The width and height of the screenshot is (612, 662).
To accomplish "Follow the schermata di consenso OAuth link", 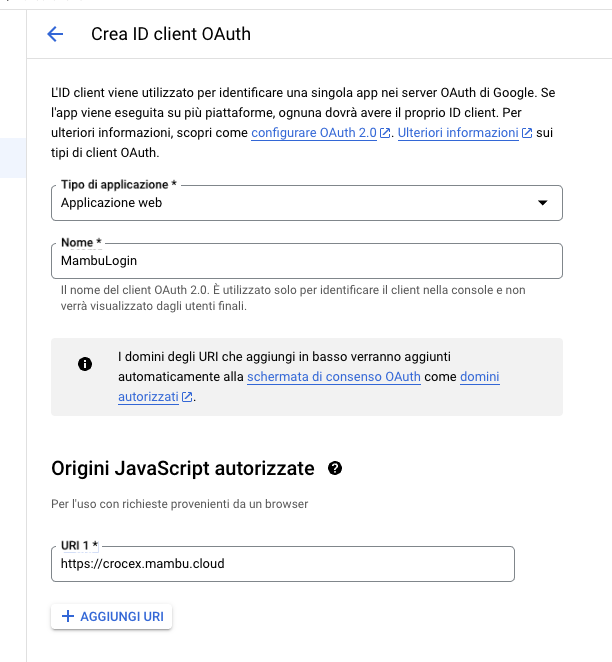I will point(334,377).
